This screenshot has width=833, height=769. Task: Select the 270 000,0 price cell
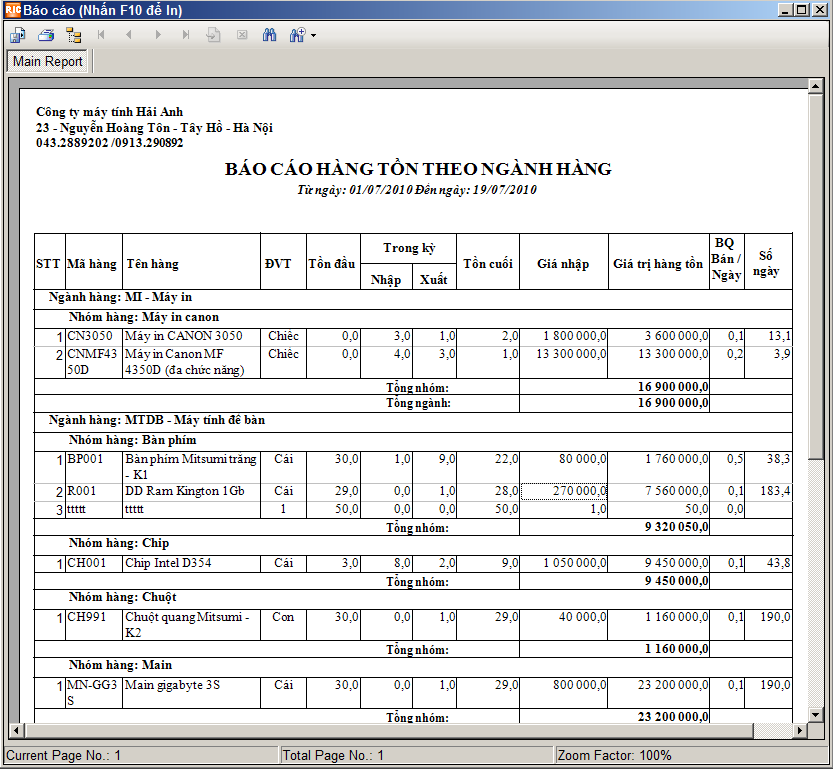click(x=564, y=491)
